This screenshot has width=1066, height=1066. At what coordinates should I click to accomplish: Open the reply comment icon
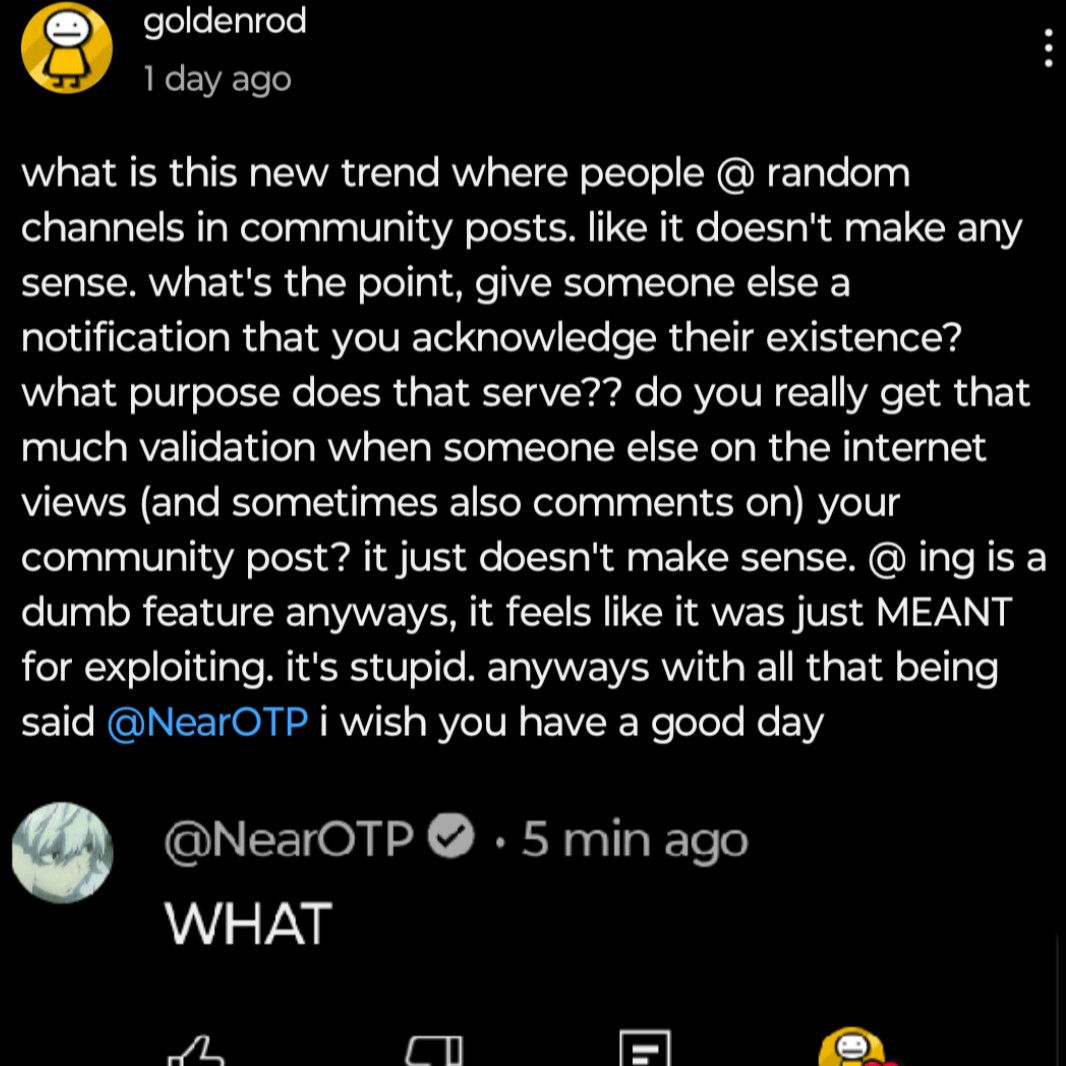pos(645,1051)
